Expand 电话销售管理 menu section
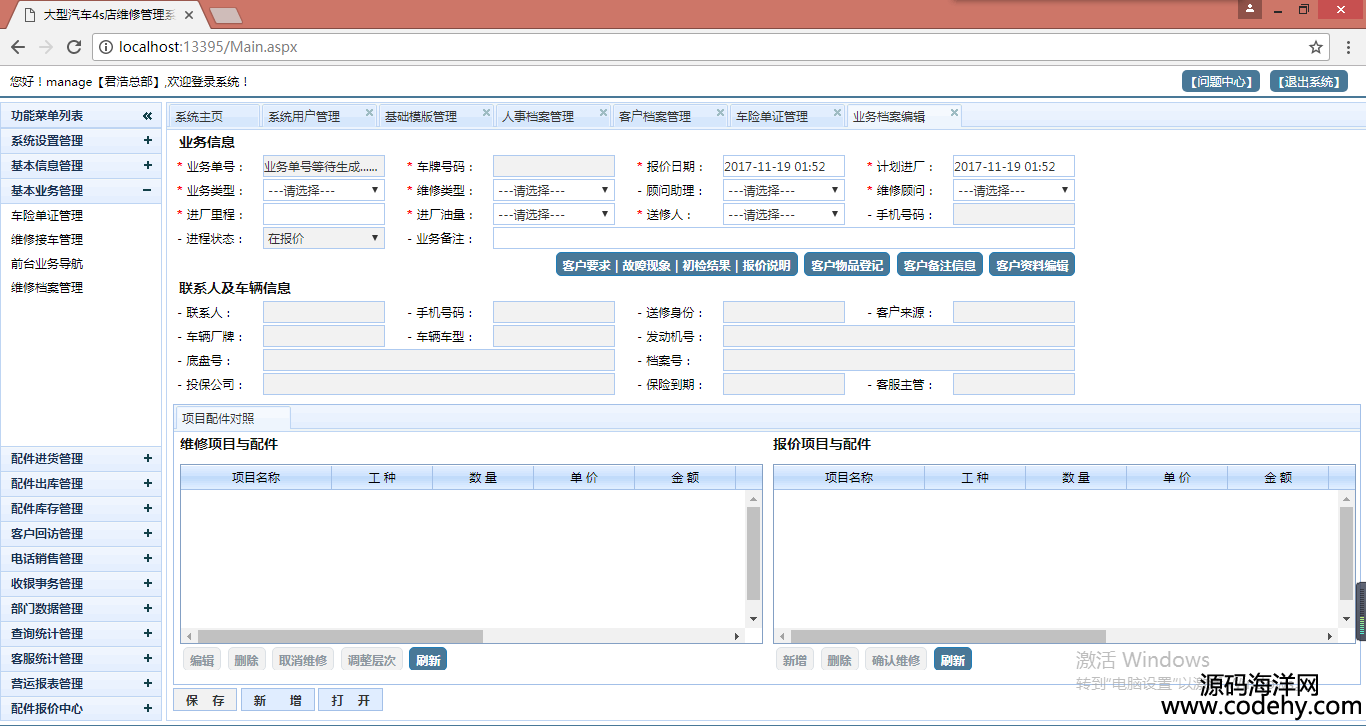The image size is (1366, 726). pyautogui.click(x=147, y=559)
